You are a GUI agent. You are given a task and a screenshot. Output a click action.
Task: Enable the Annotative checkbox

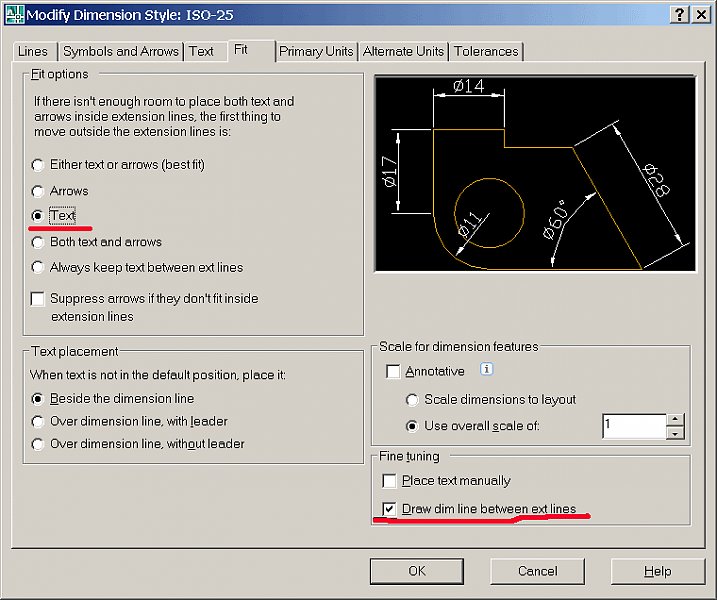pyautogui.click(x=393, y=371)
